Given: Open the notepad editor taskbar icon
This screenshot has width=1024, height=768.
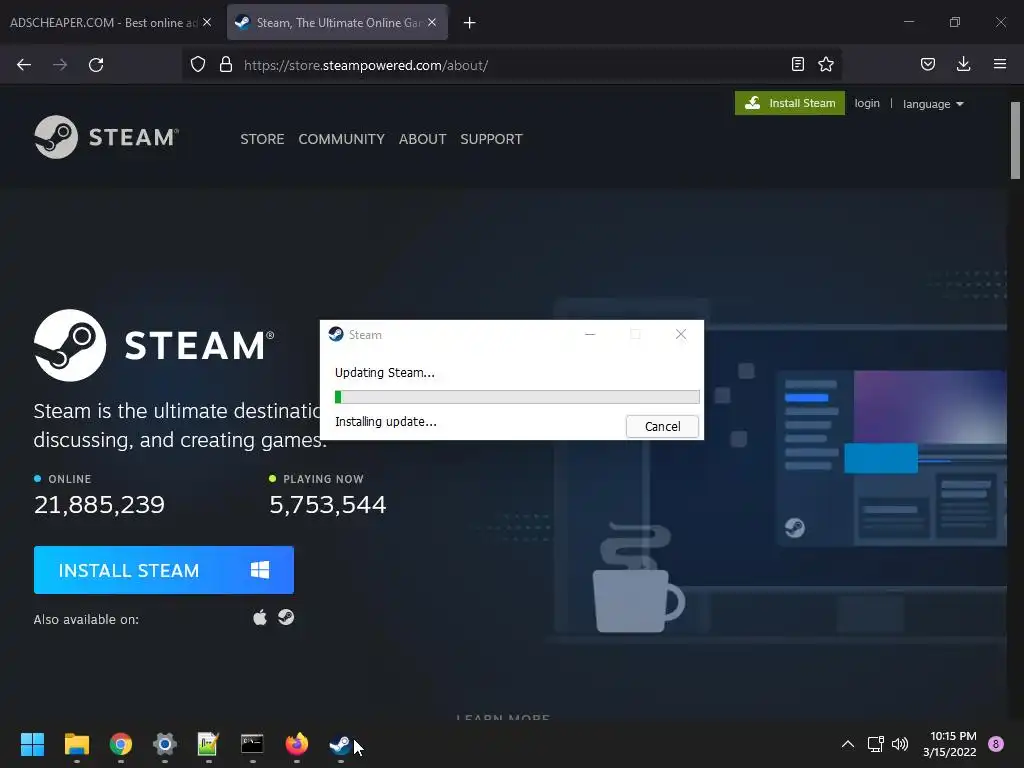Looking at the screenshot, I should [208, 744].
